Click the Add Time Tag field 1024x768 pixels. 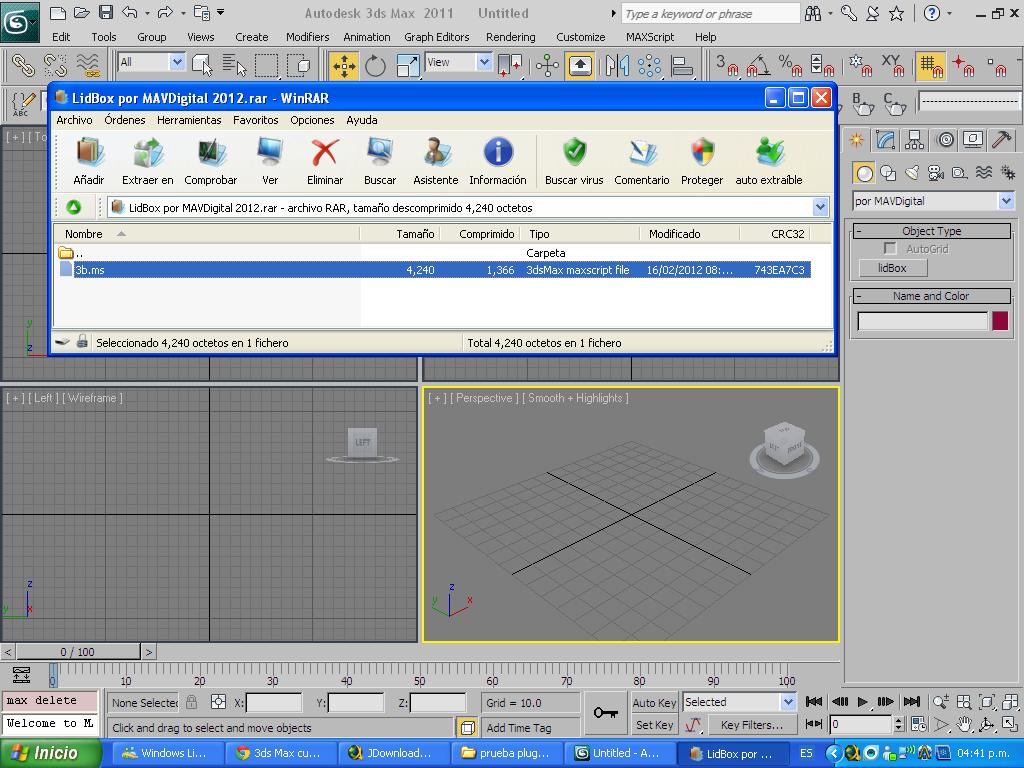[531, 728]
